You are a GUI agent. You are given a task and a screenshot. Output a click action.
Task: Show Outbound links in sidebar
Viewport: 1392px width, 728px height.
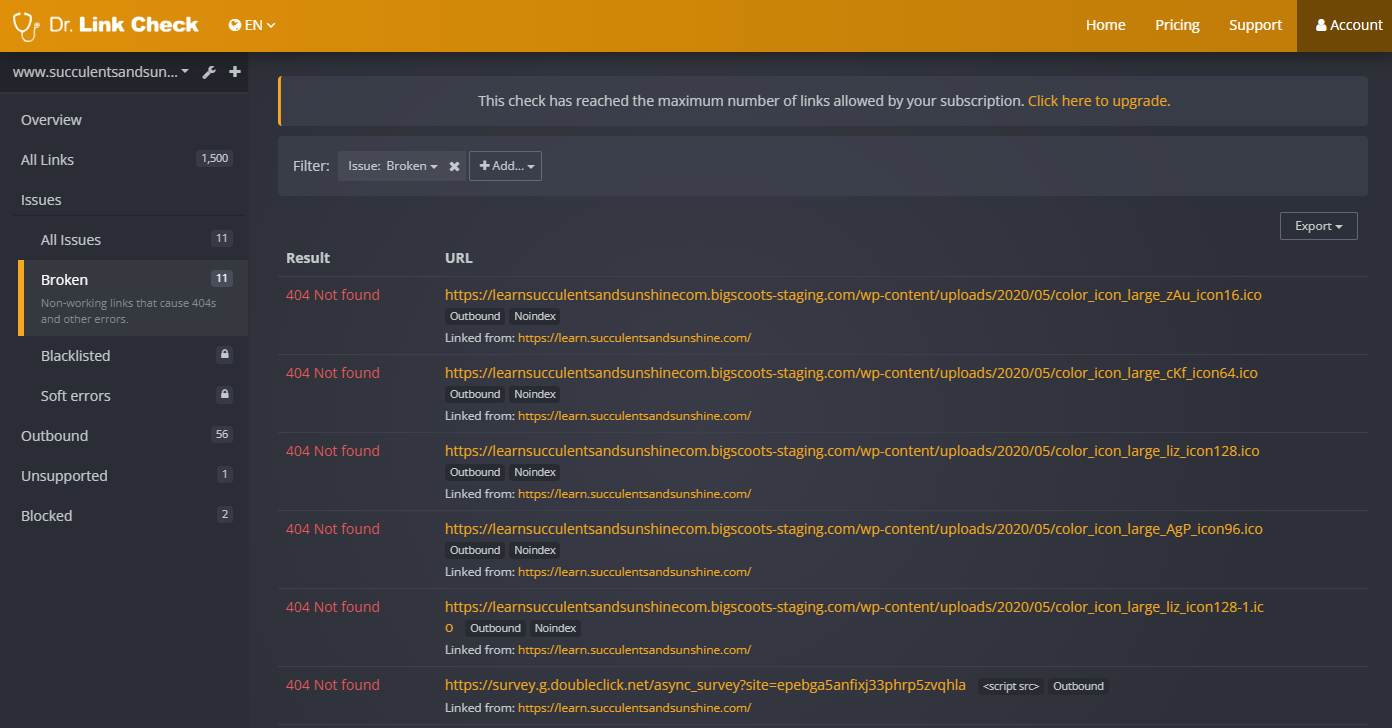pos(54,436)
